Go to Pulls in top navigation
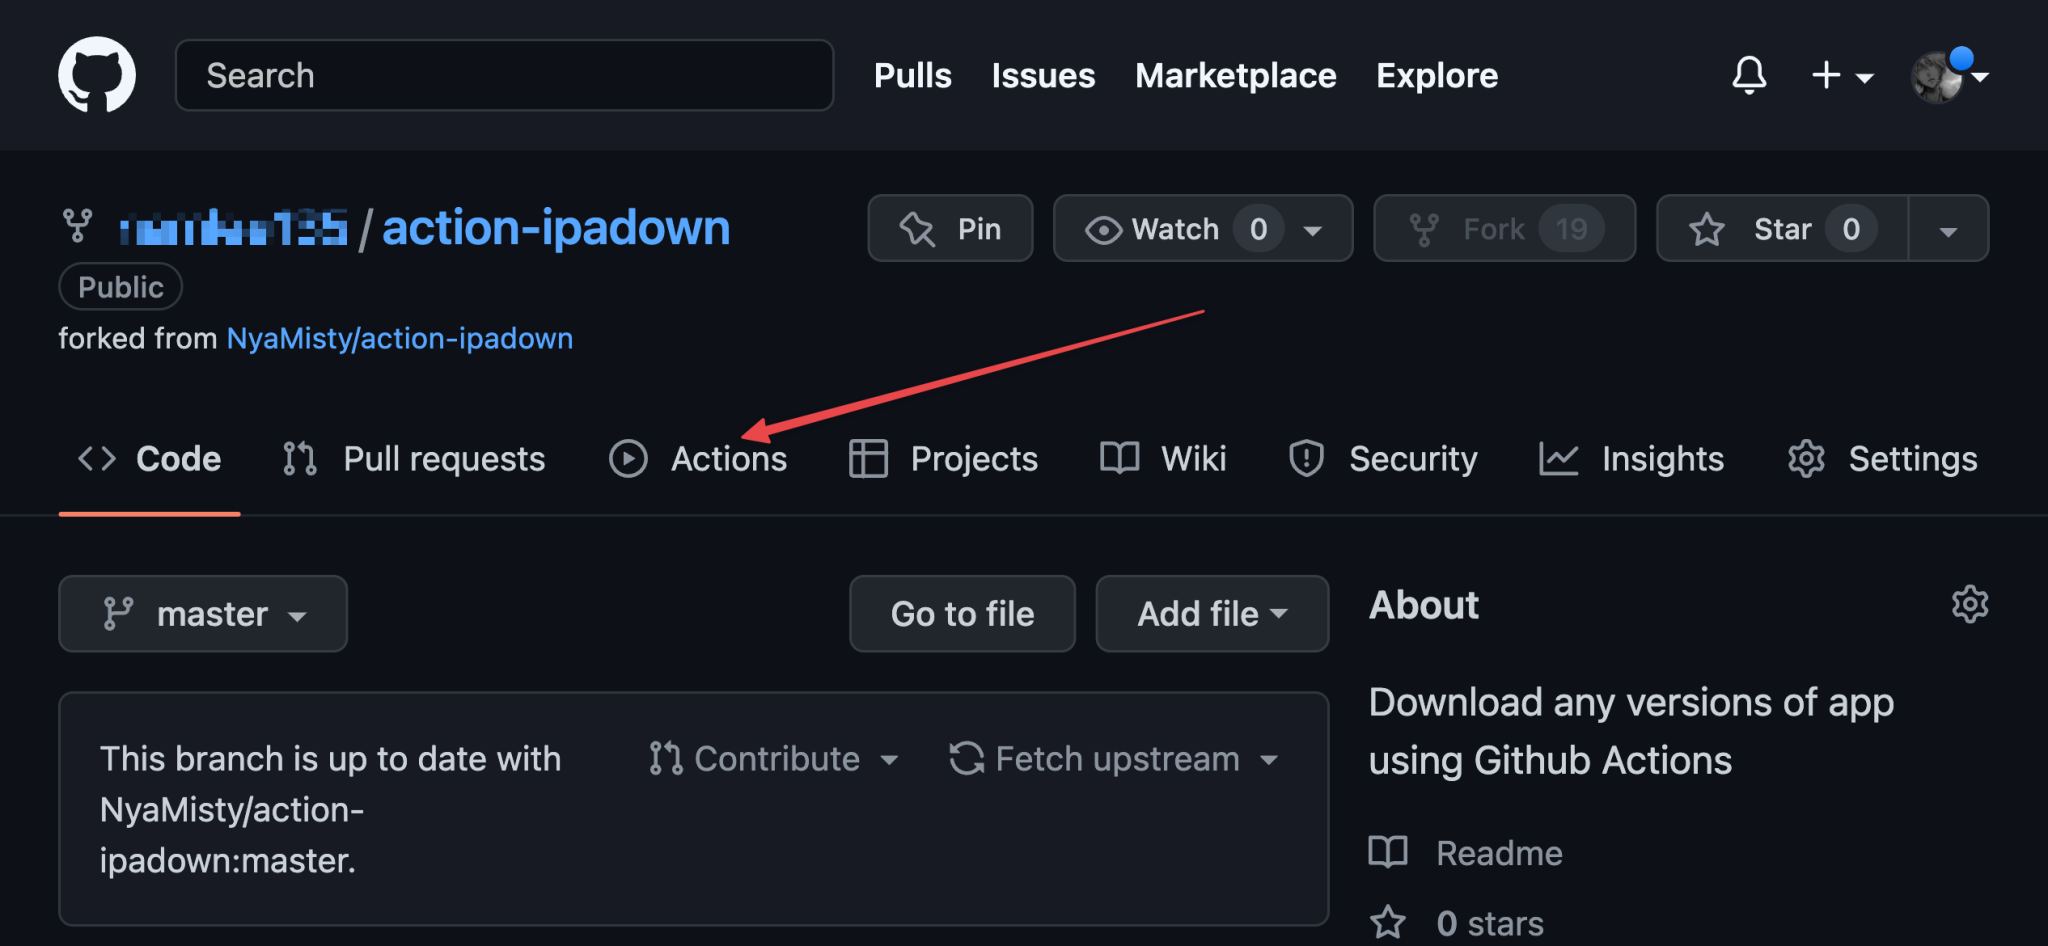The width and height of the screenshot is (2048, 946). [913, 76]
